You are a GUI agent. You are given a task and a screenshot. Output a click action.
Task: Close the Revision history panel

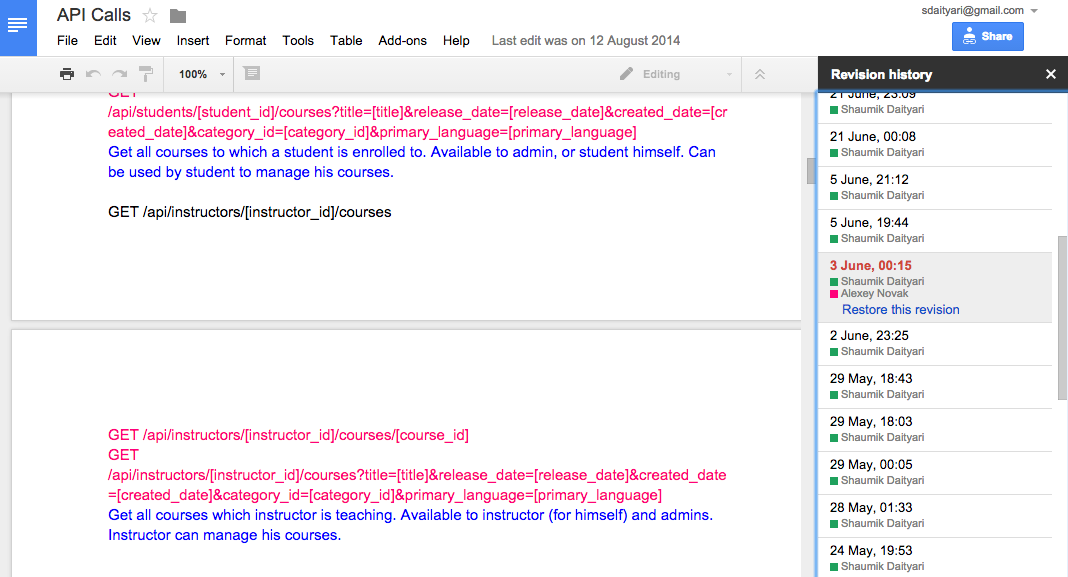click(1051, 74)
